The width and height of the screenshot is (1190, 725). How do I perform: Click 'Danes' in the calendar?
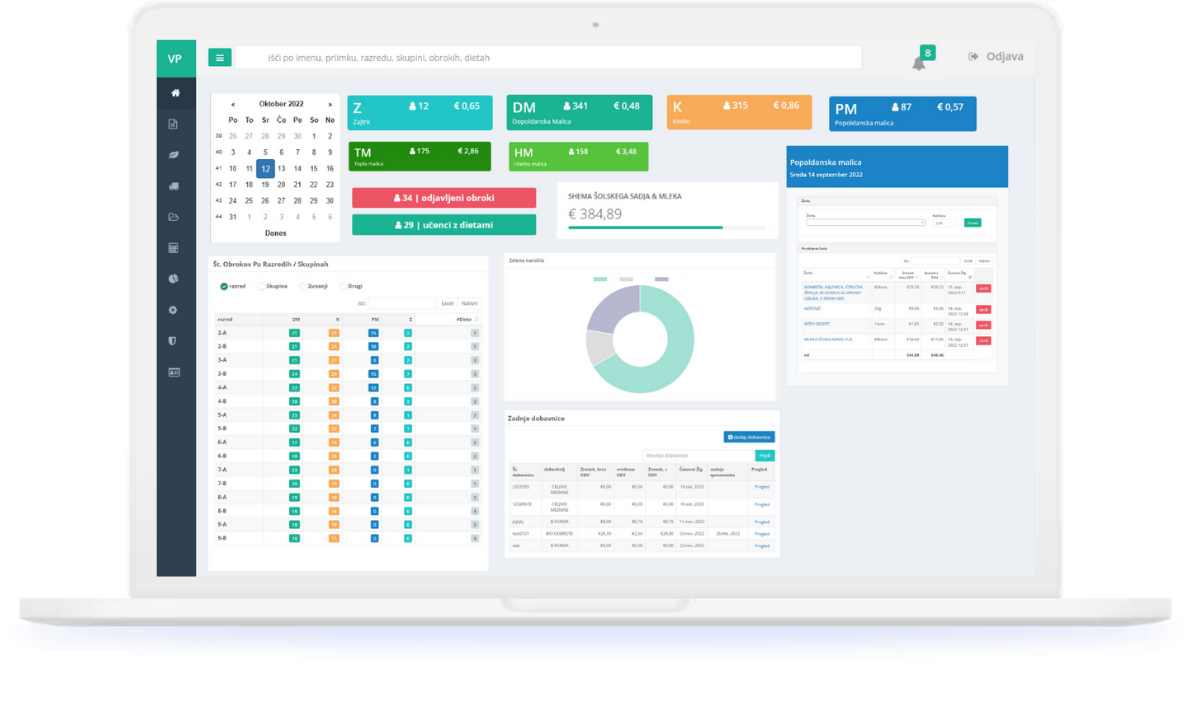pyautogui.click(x=275, y=233)
